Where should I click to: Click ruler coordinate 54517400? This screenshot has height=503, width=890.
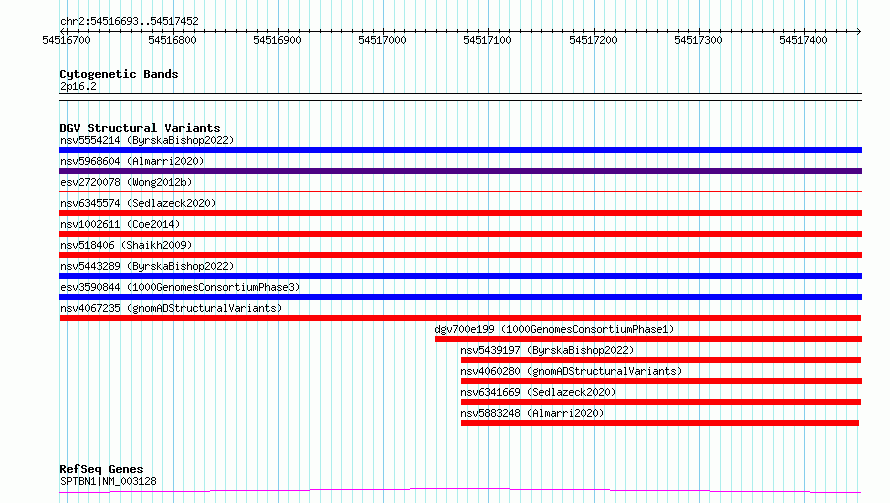[x=803, y=40]
